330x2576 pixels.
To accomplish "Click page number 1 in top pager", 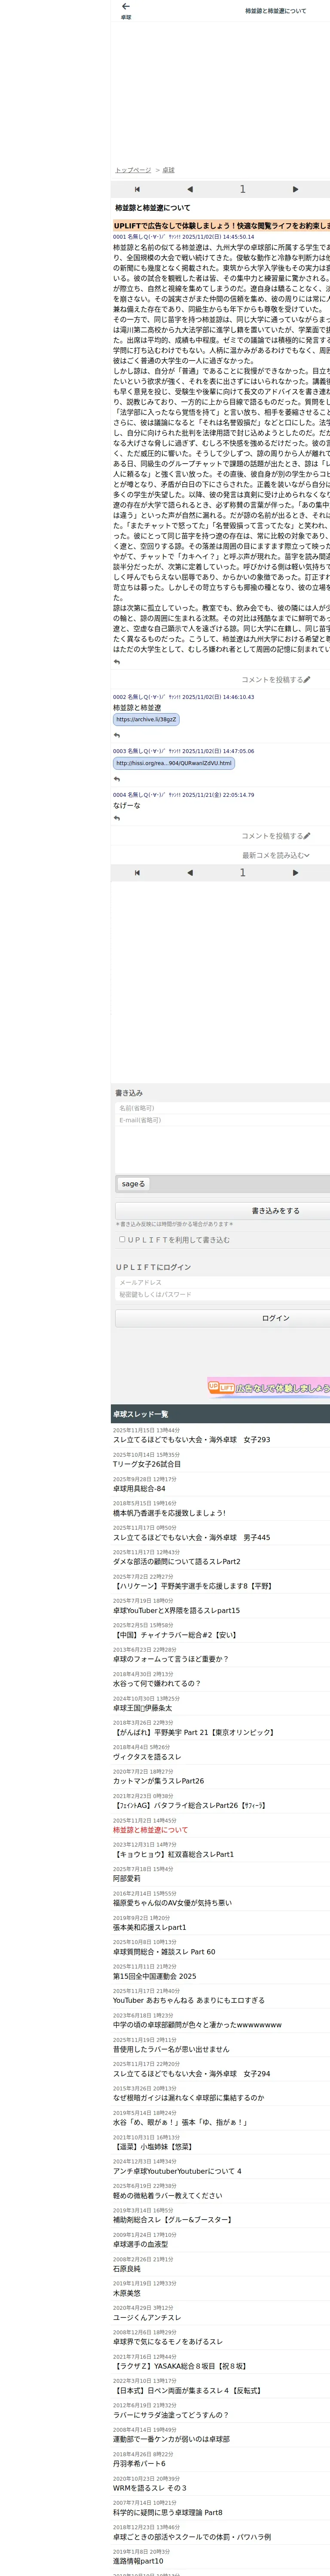I will pyautogui.click(x=242, y=189).
